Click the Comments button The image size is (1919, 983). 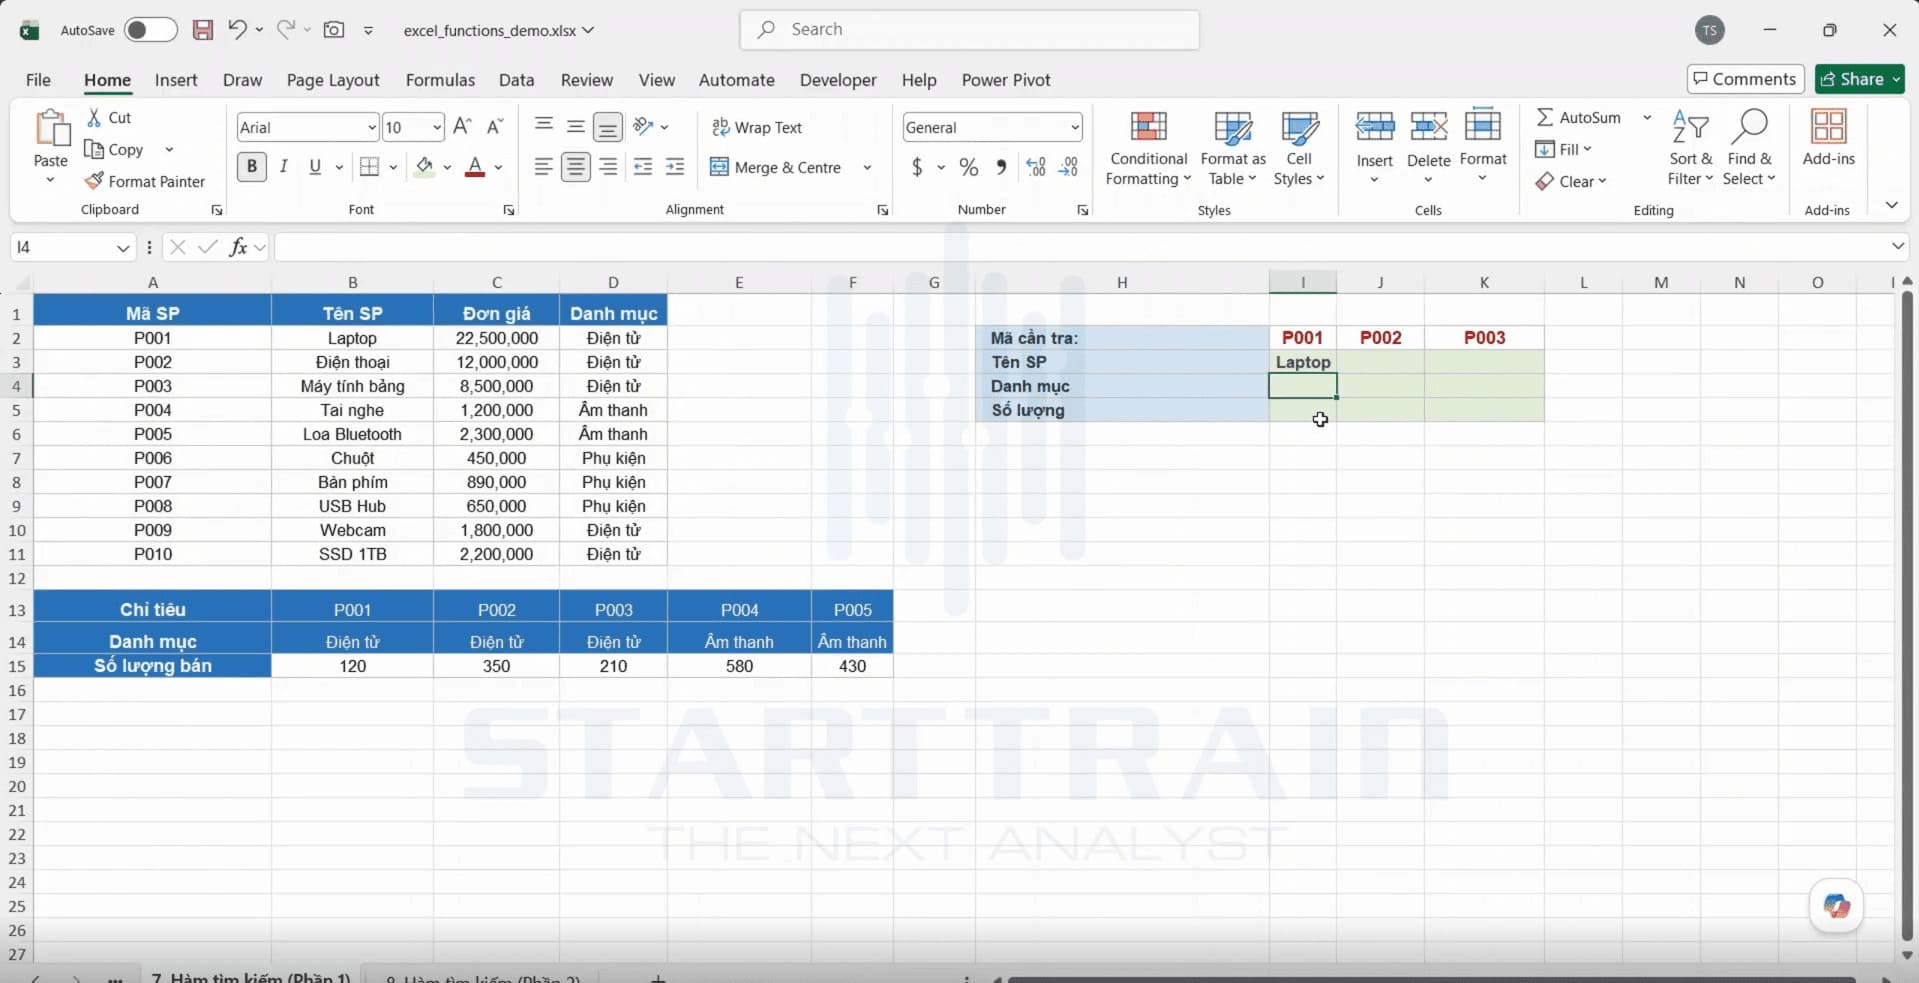[x=1745, y=79]
